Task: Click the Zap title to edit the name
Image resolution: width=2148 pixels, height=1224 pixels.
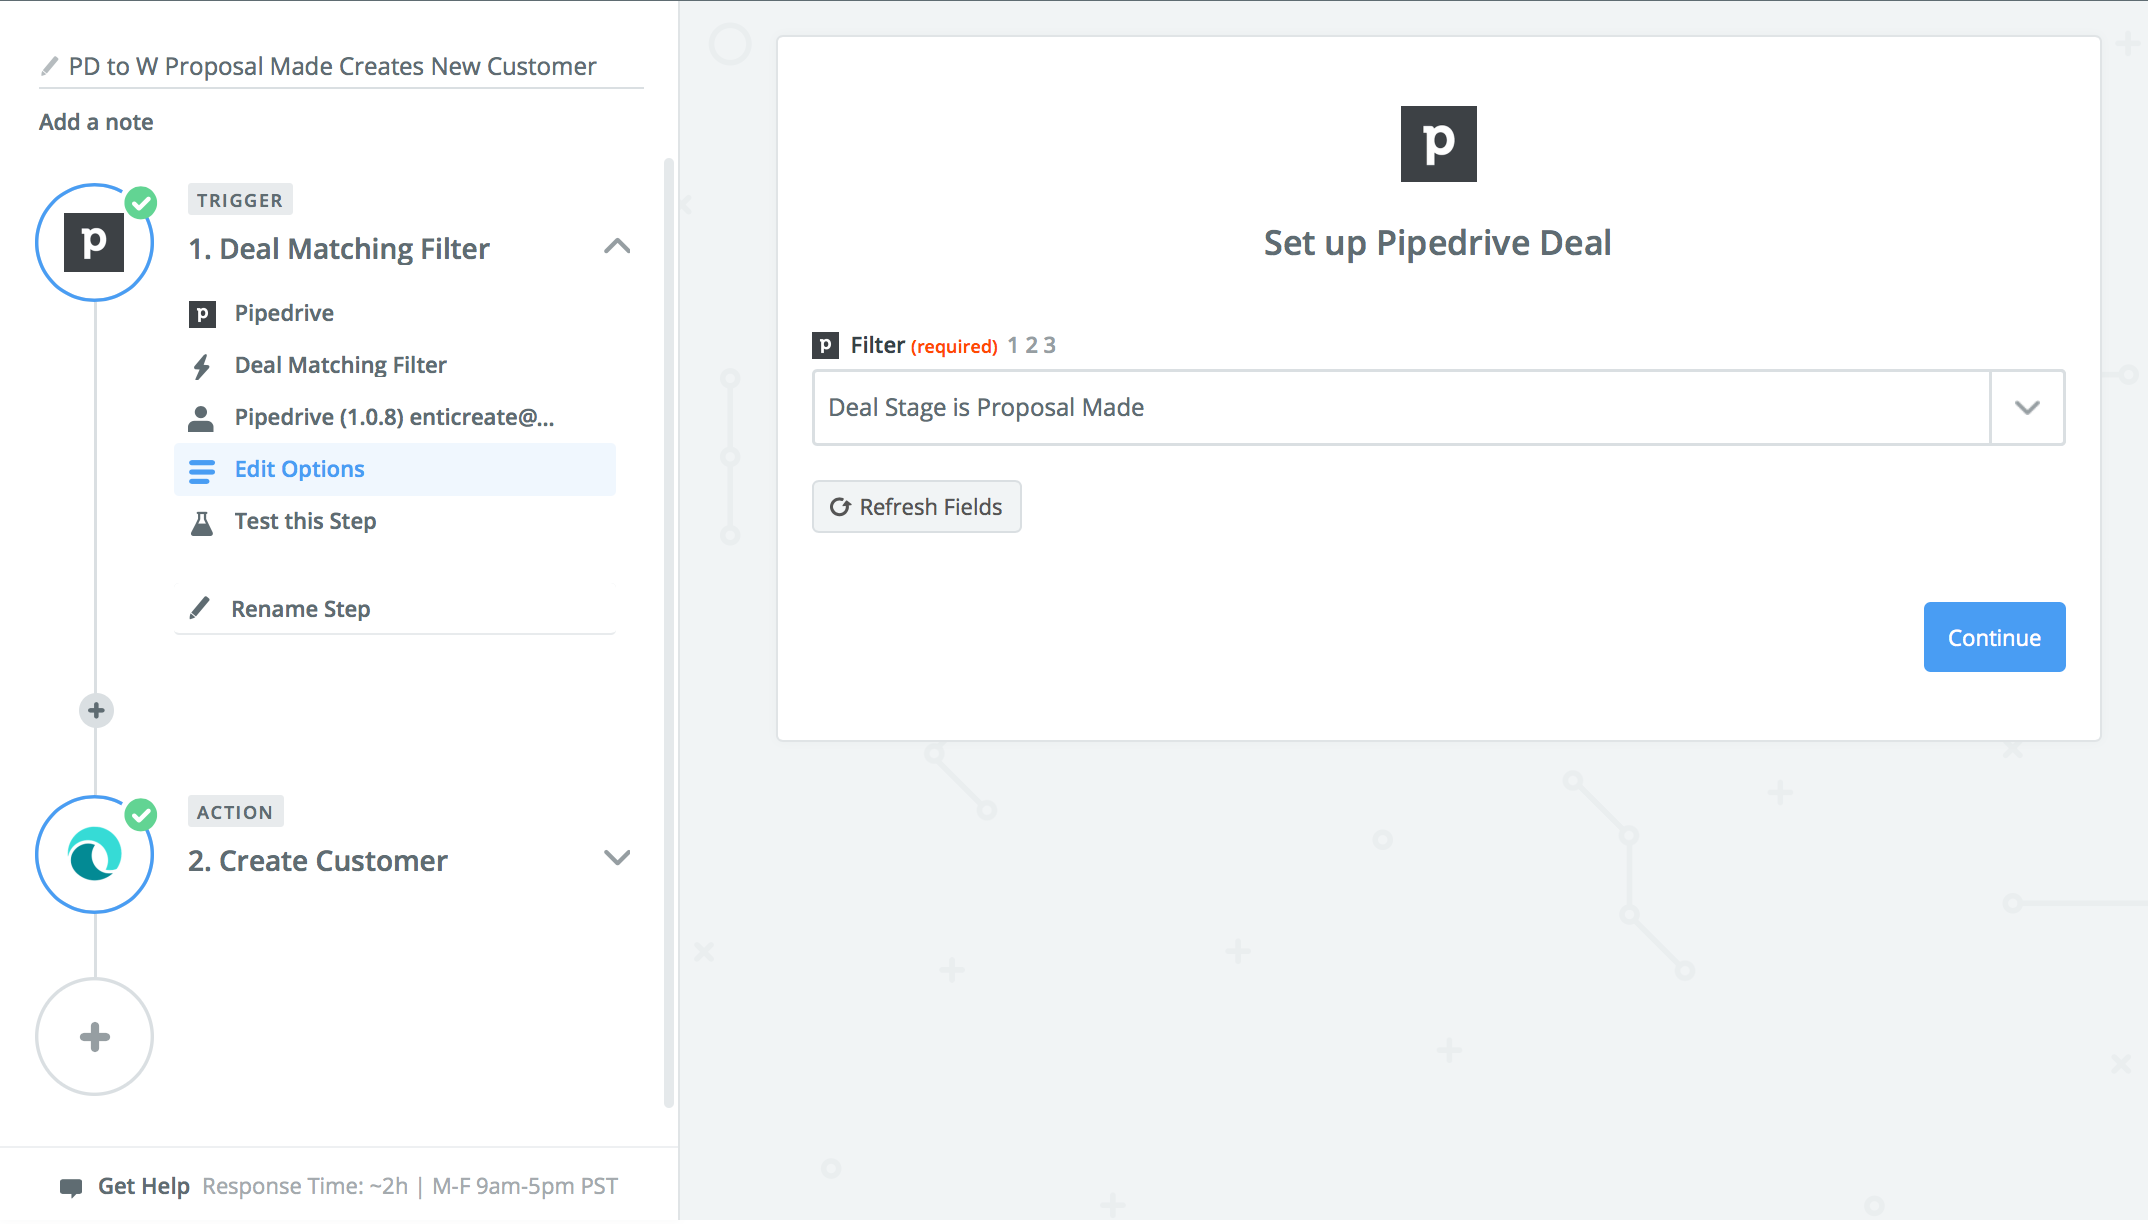Action: click(x=332, y=66)
